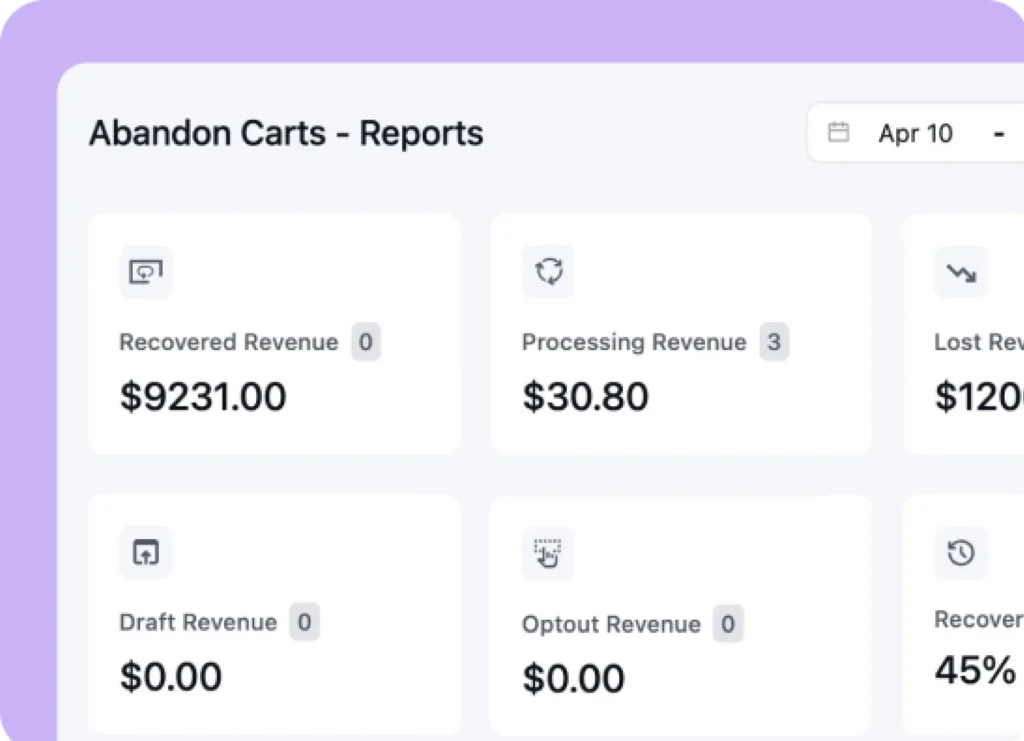
Task: Click the clock history icon above 45%
Action: [961, 553]
